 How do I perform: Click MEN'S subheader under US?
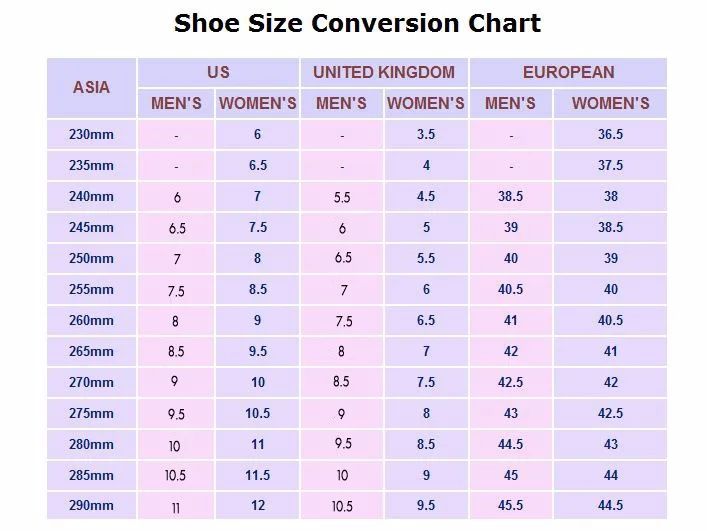tap(176, 103)
